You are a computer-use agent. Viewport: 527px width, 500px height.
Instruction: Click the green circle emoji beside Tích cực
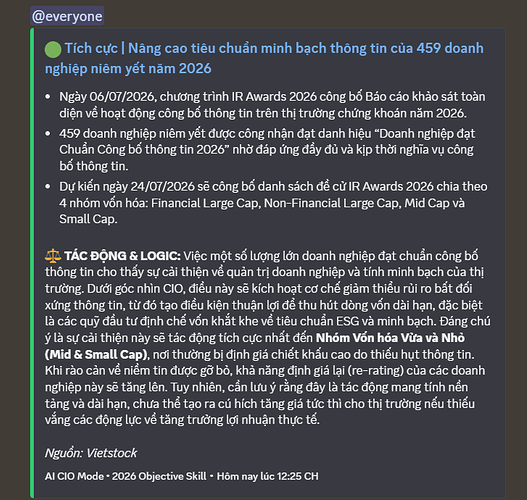53,49
